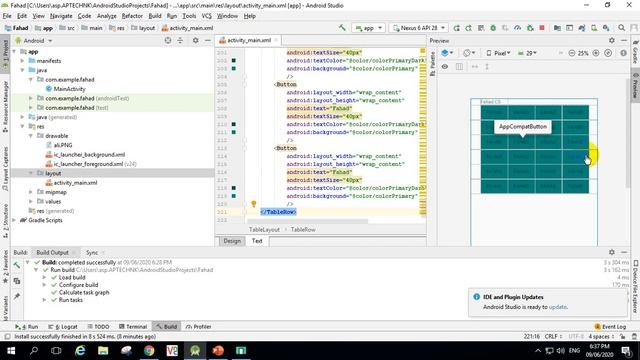Click the Debug app bug icon
The height and width of the screenshot is (360, 640).
pyautogui.click(x=493, y=28)
